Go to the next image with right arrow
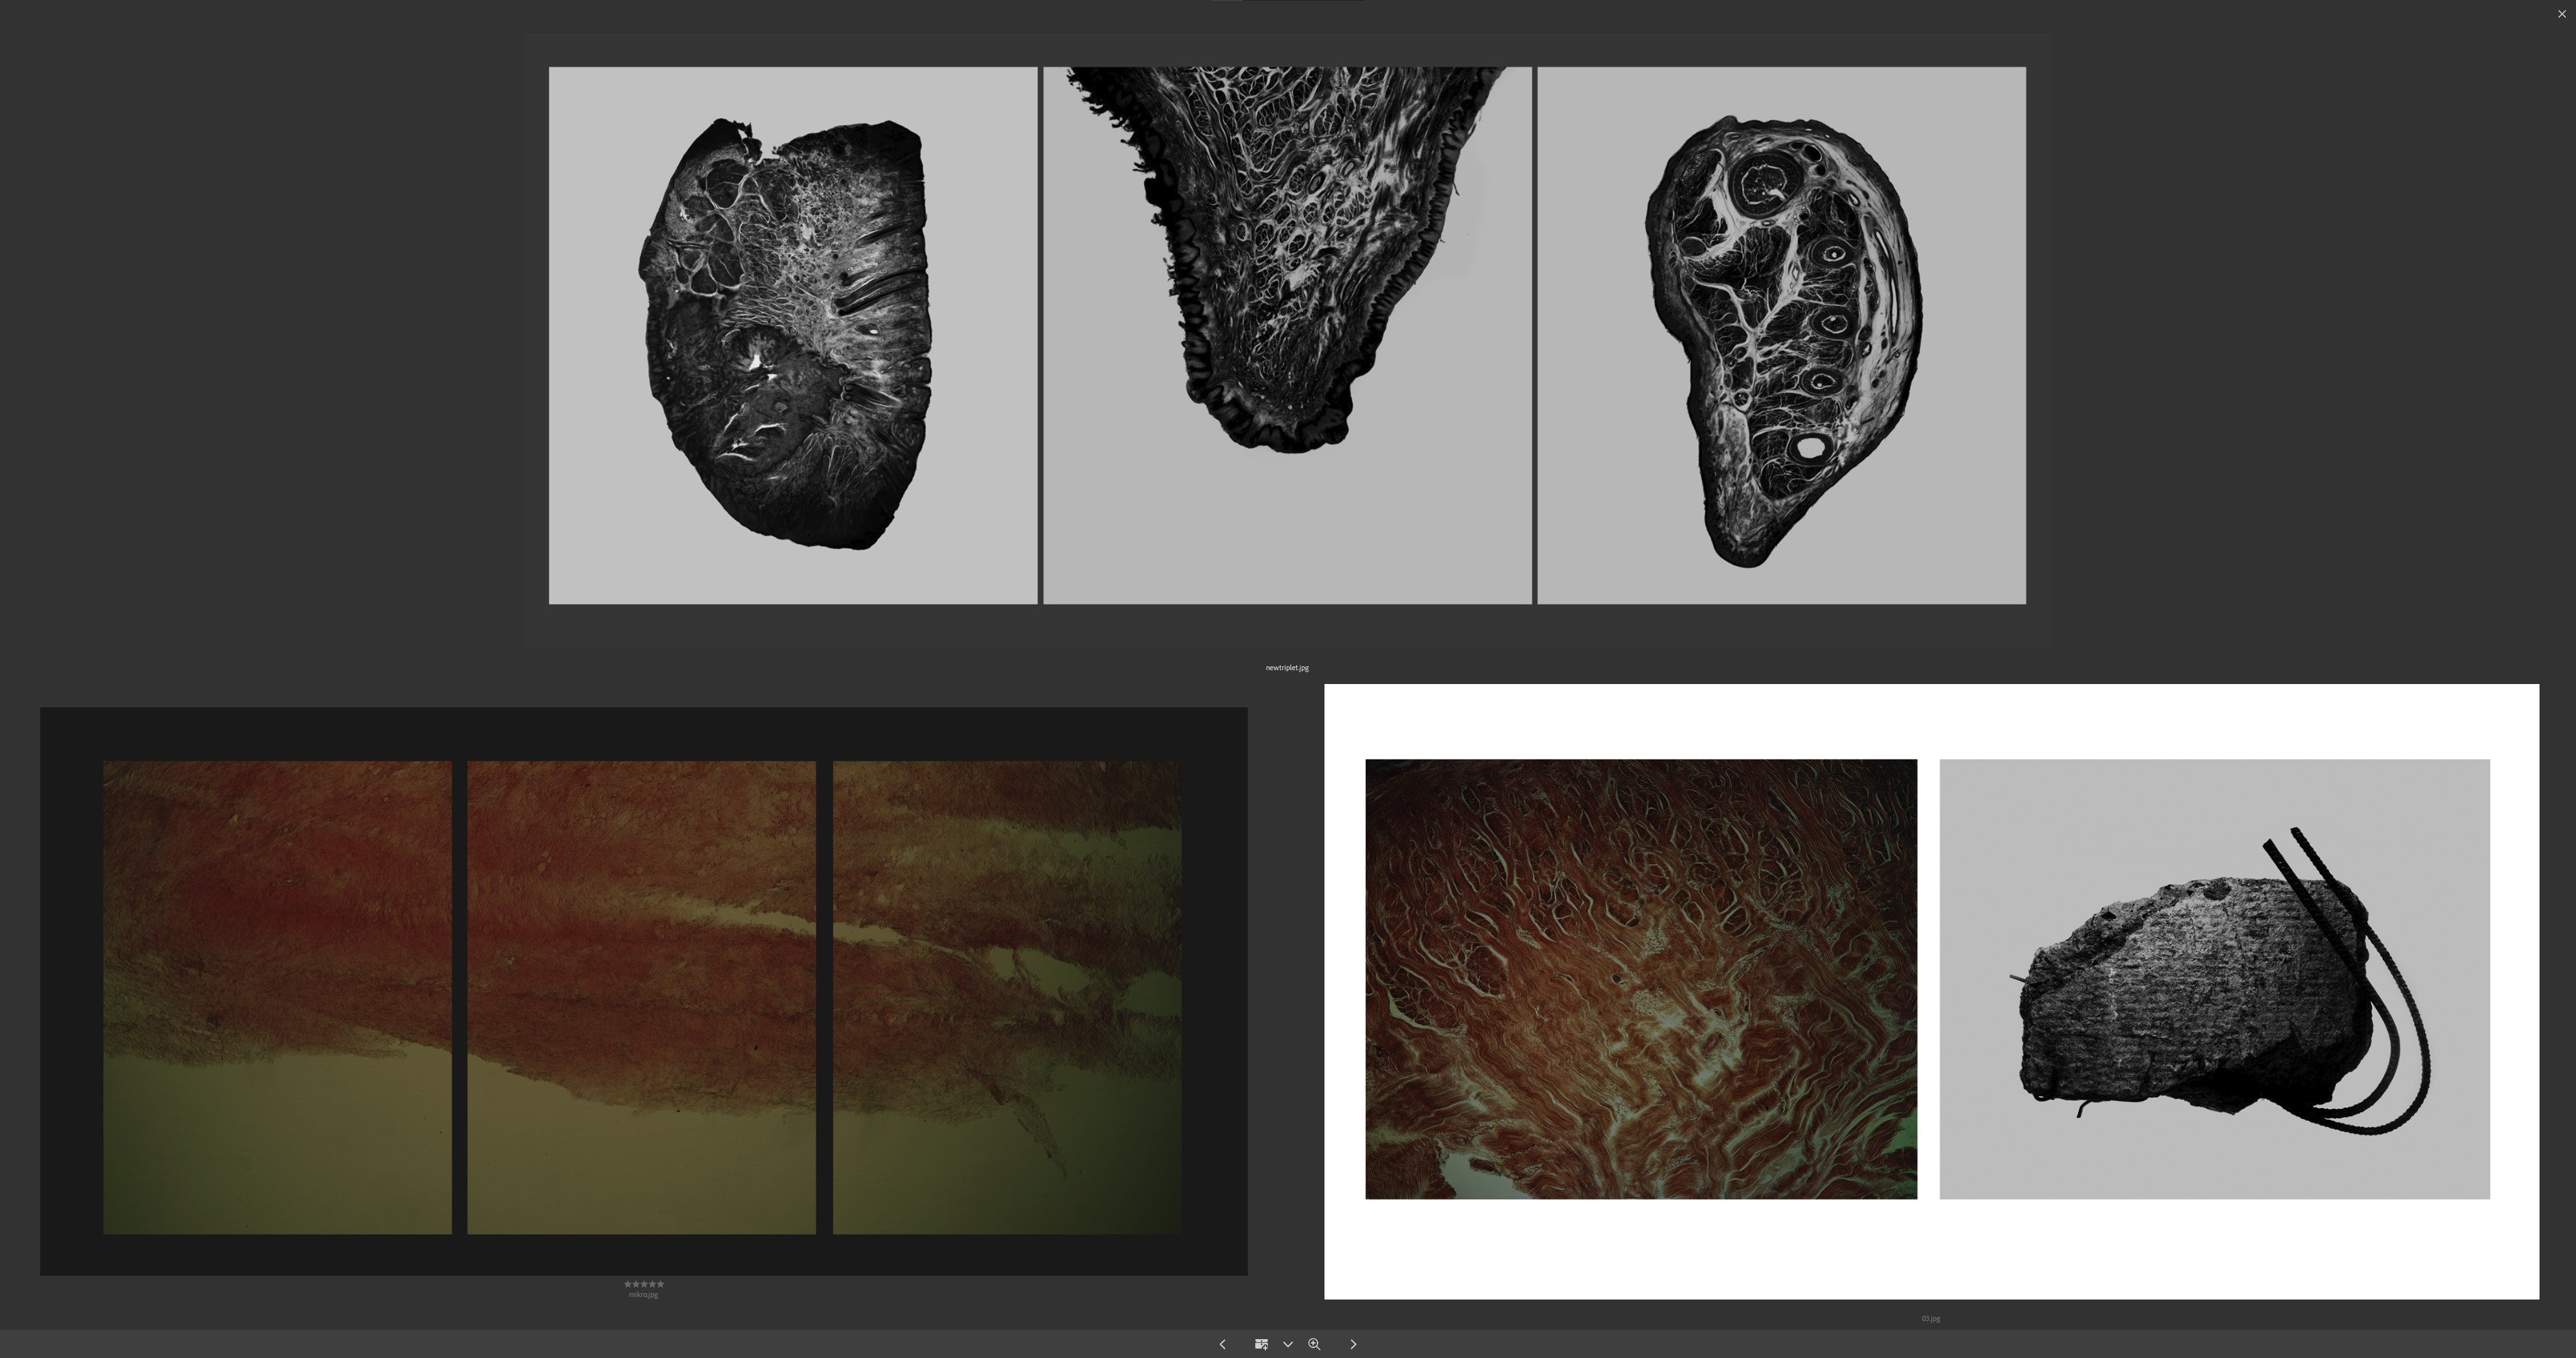The image size is (2576, 1358). coord(1353,1344)
